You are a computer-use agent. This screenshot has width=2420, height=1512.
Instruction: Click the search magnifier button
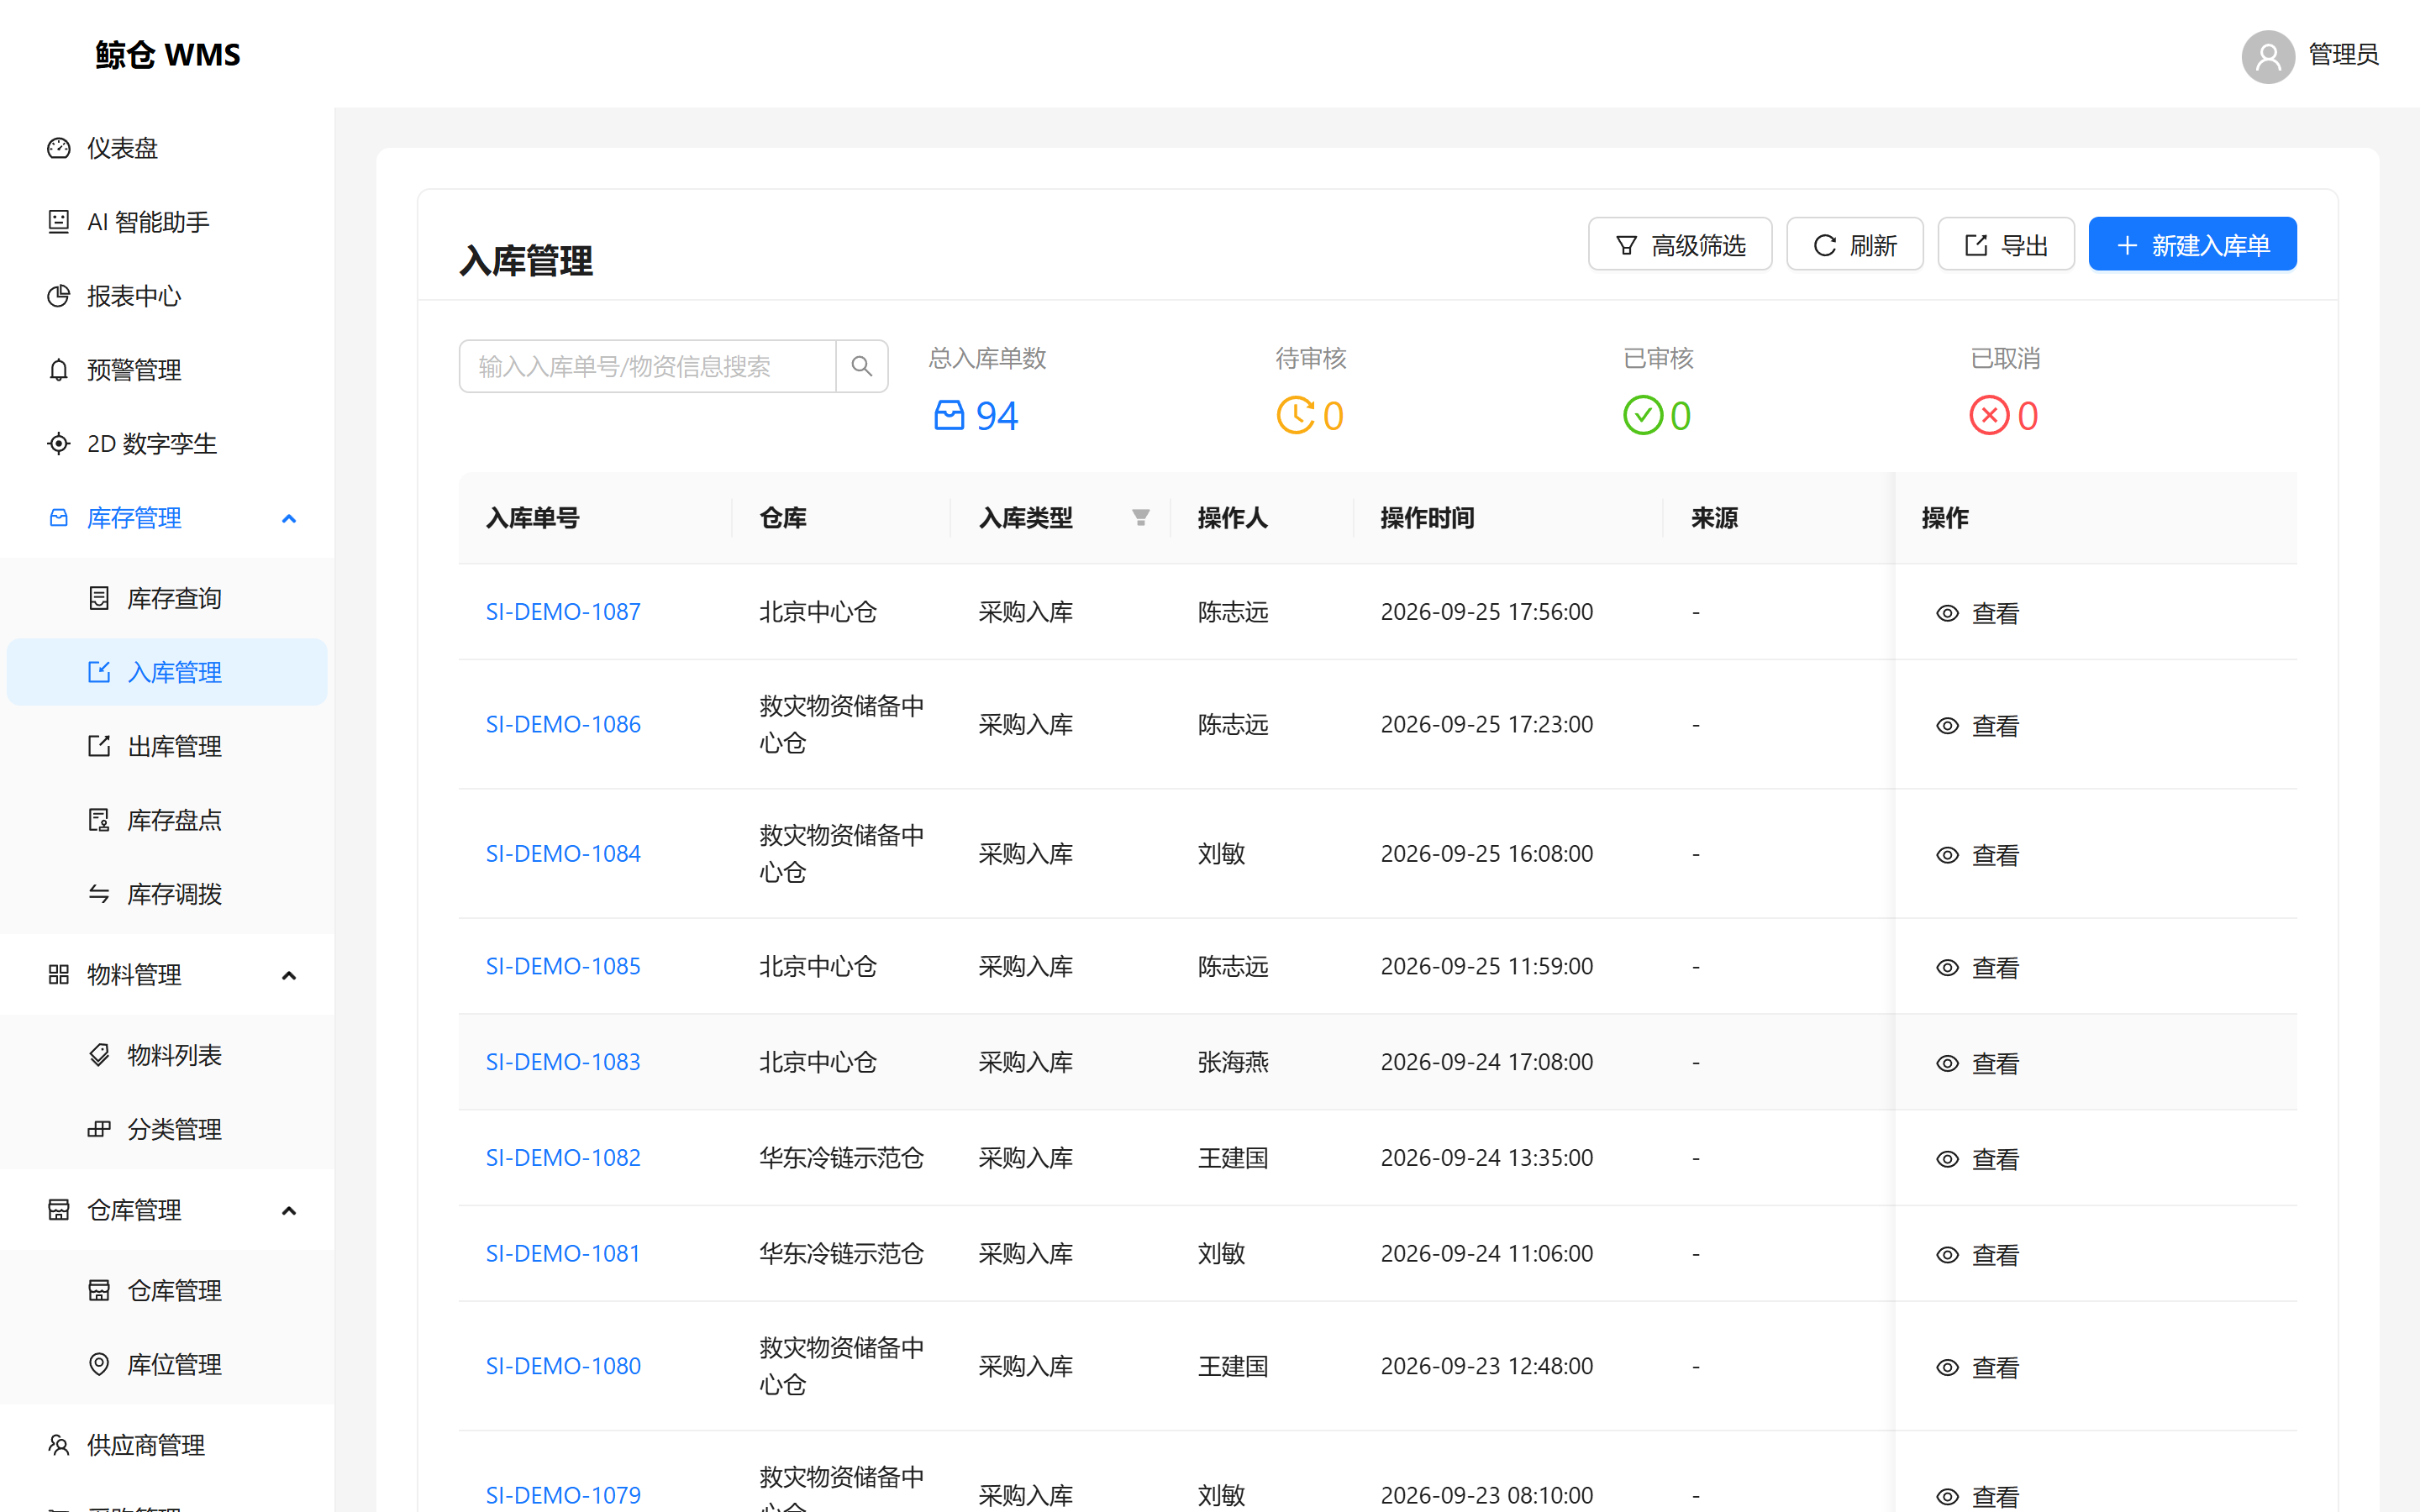(x=861, y=366)
